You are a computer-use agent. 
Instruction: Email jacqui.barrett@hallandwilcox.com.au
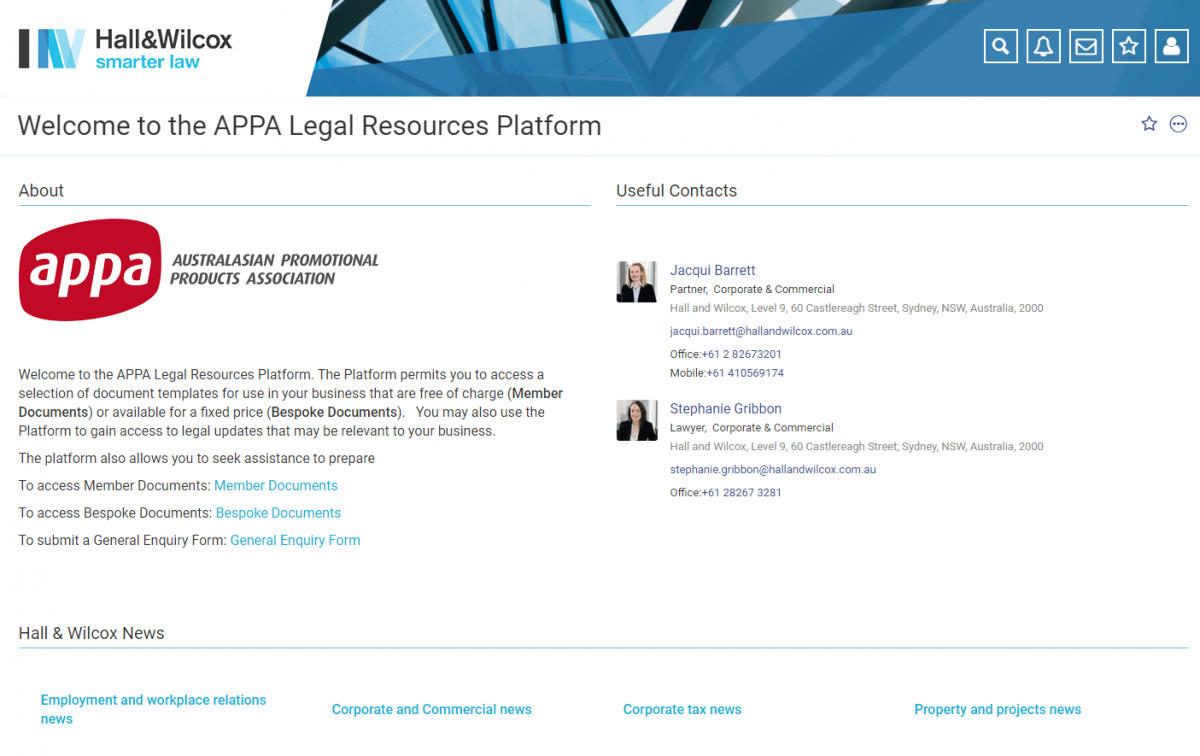tap(761, 331)
